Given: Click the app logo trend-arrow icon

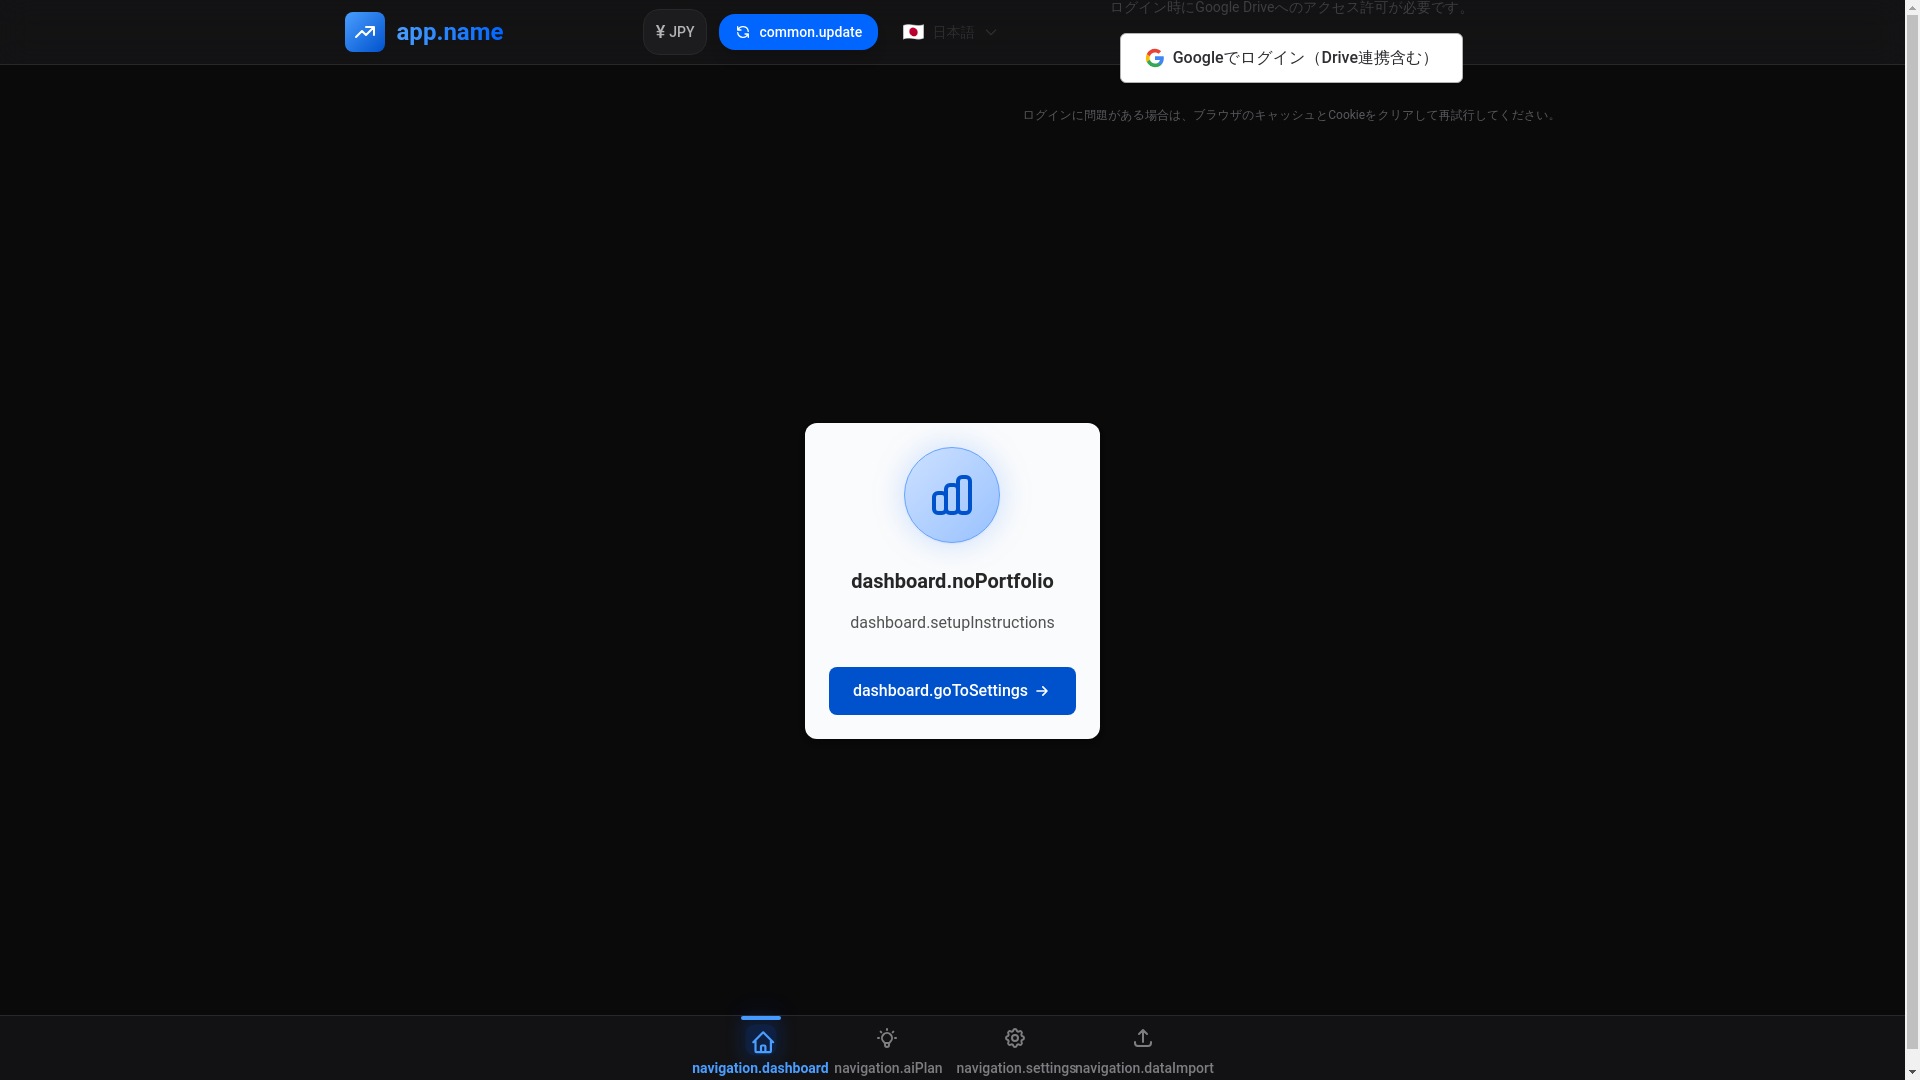Looking at the screenshot, I should pyautogui.click(x=365, y=32).
